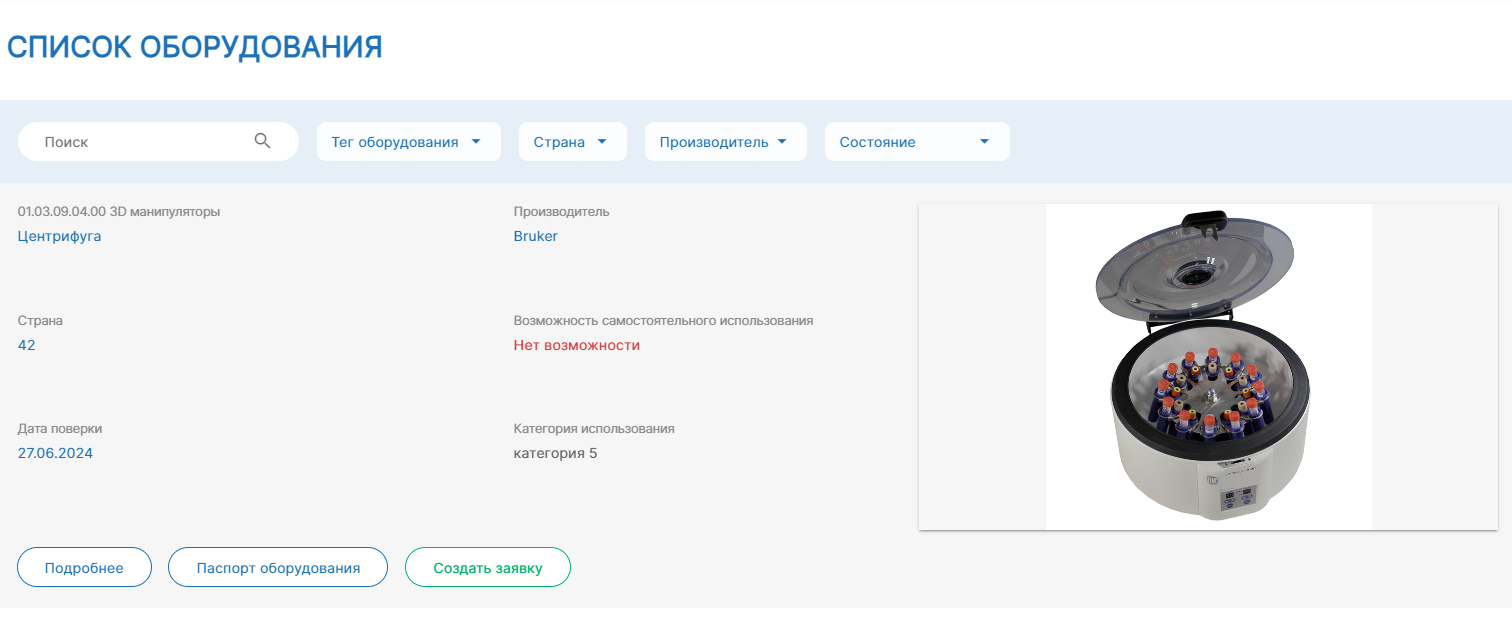
Task: Click the Категория использования label
Action: tap(594, 428)
